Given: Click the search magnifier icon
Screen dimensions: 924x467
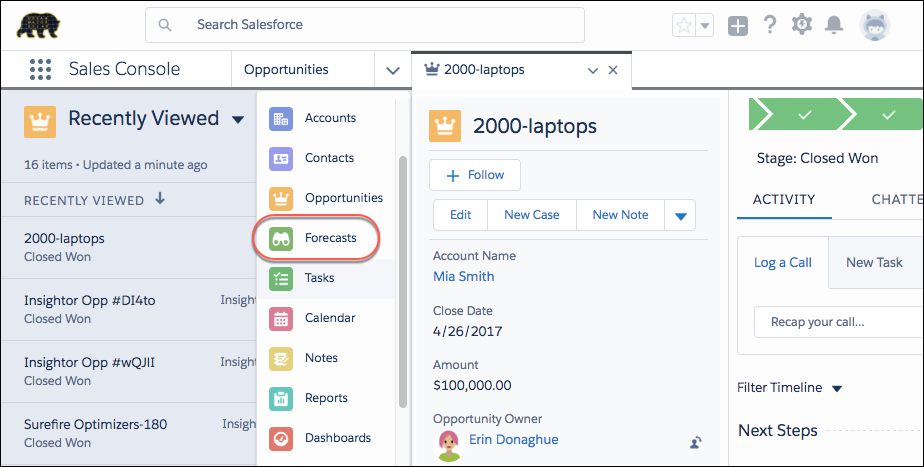Looking at the screenshot, I should 165,25.
